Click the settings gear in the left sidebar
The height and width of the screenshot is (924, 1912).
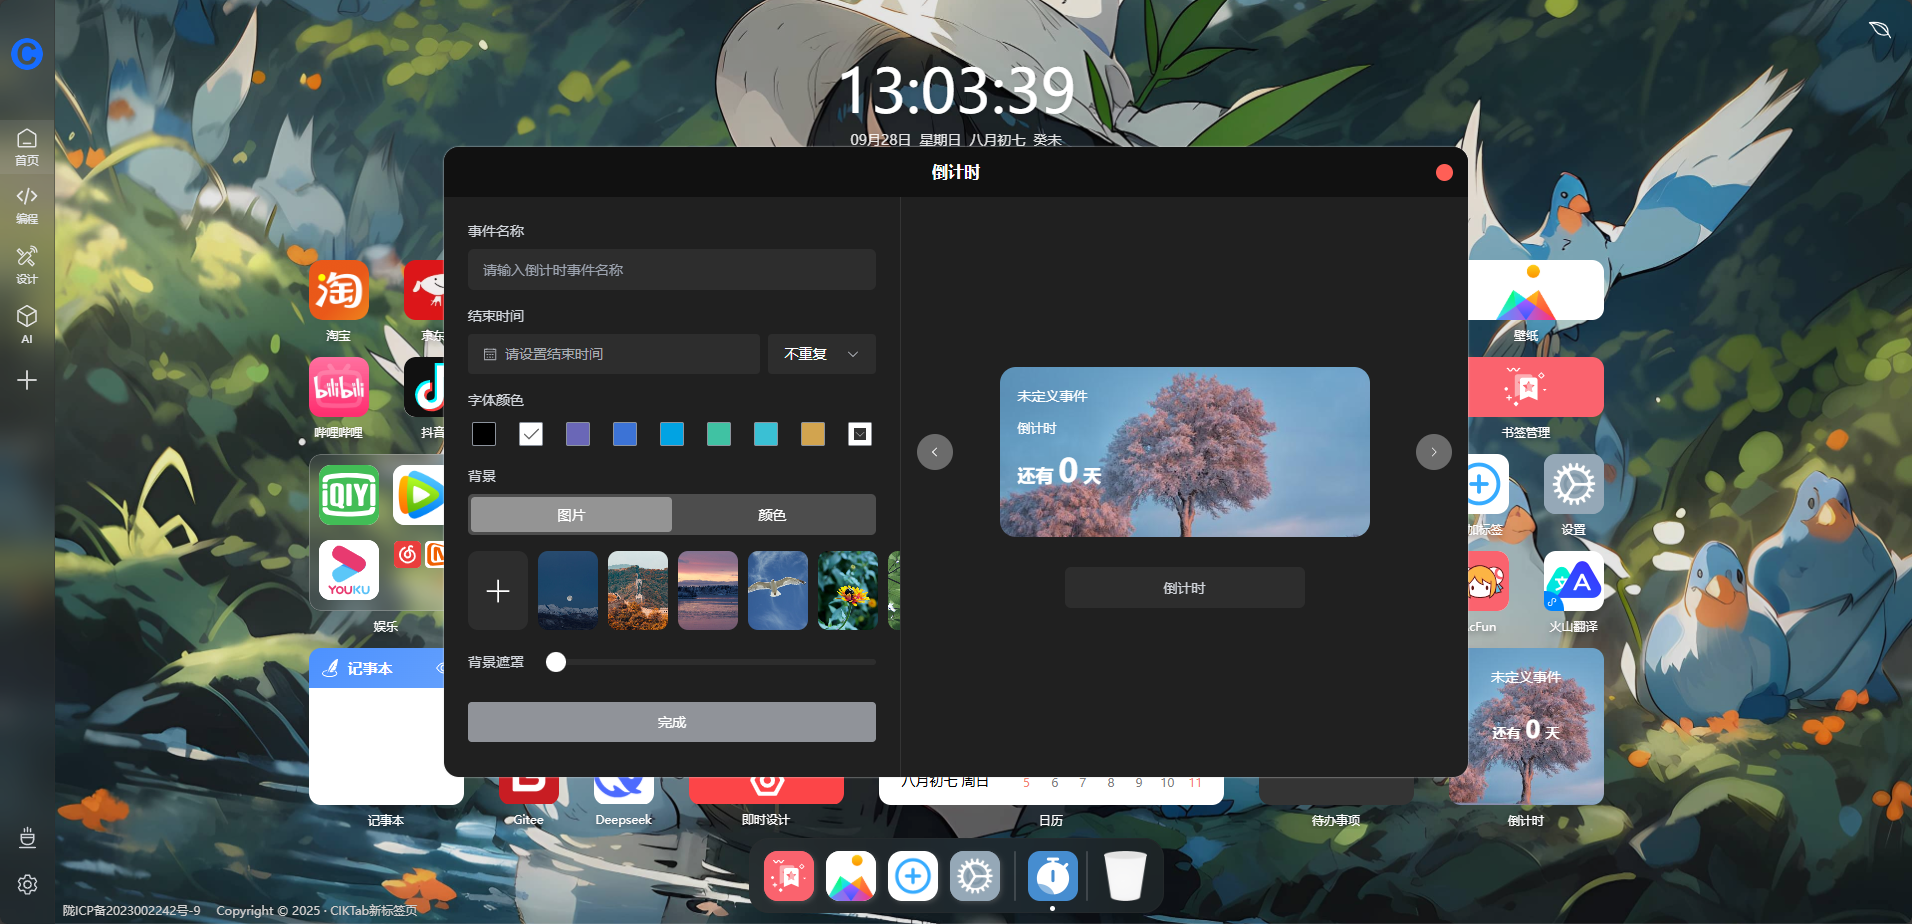pos(27,885)
